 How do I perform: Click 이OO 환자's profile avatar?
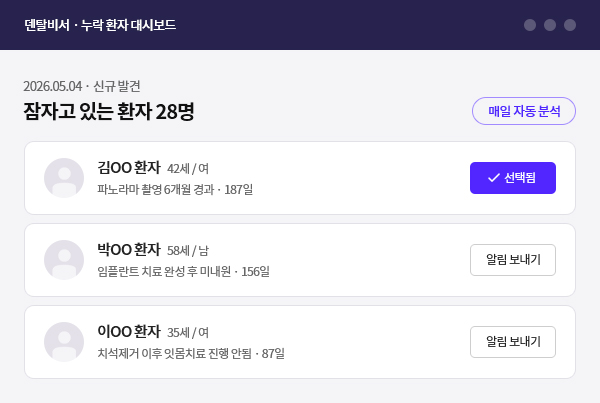coord(64,342)
